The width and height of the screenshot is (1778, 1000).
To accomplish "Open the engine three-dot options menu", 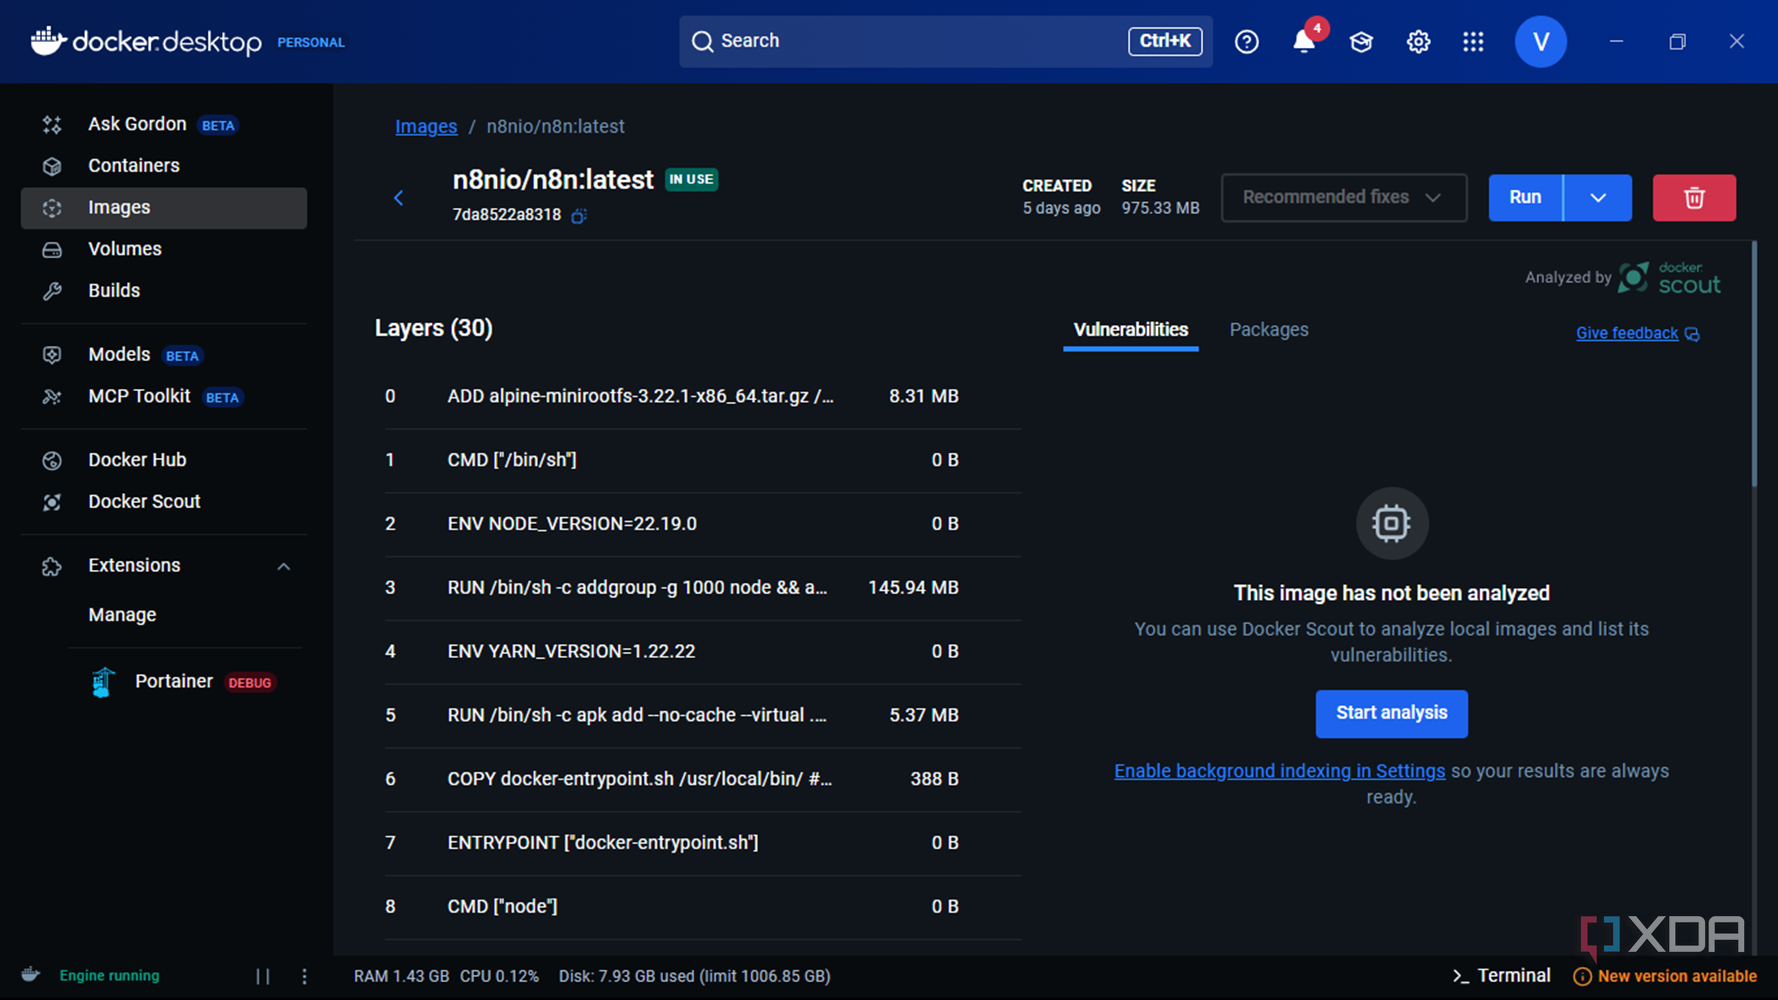I will (x=304, y=976).
